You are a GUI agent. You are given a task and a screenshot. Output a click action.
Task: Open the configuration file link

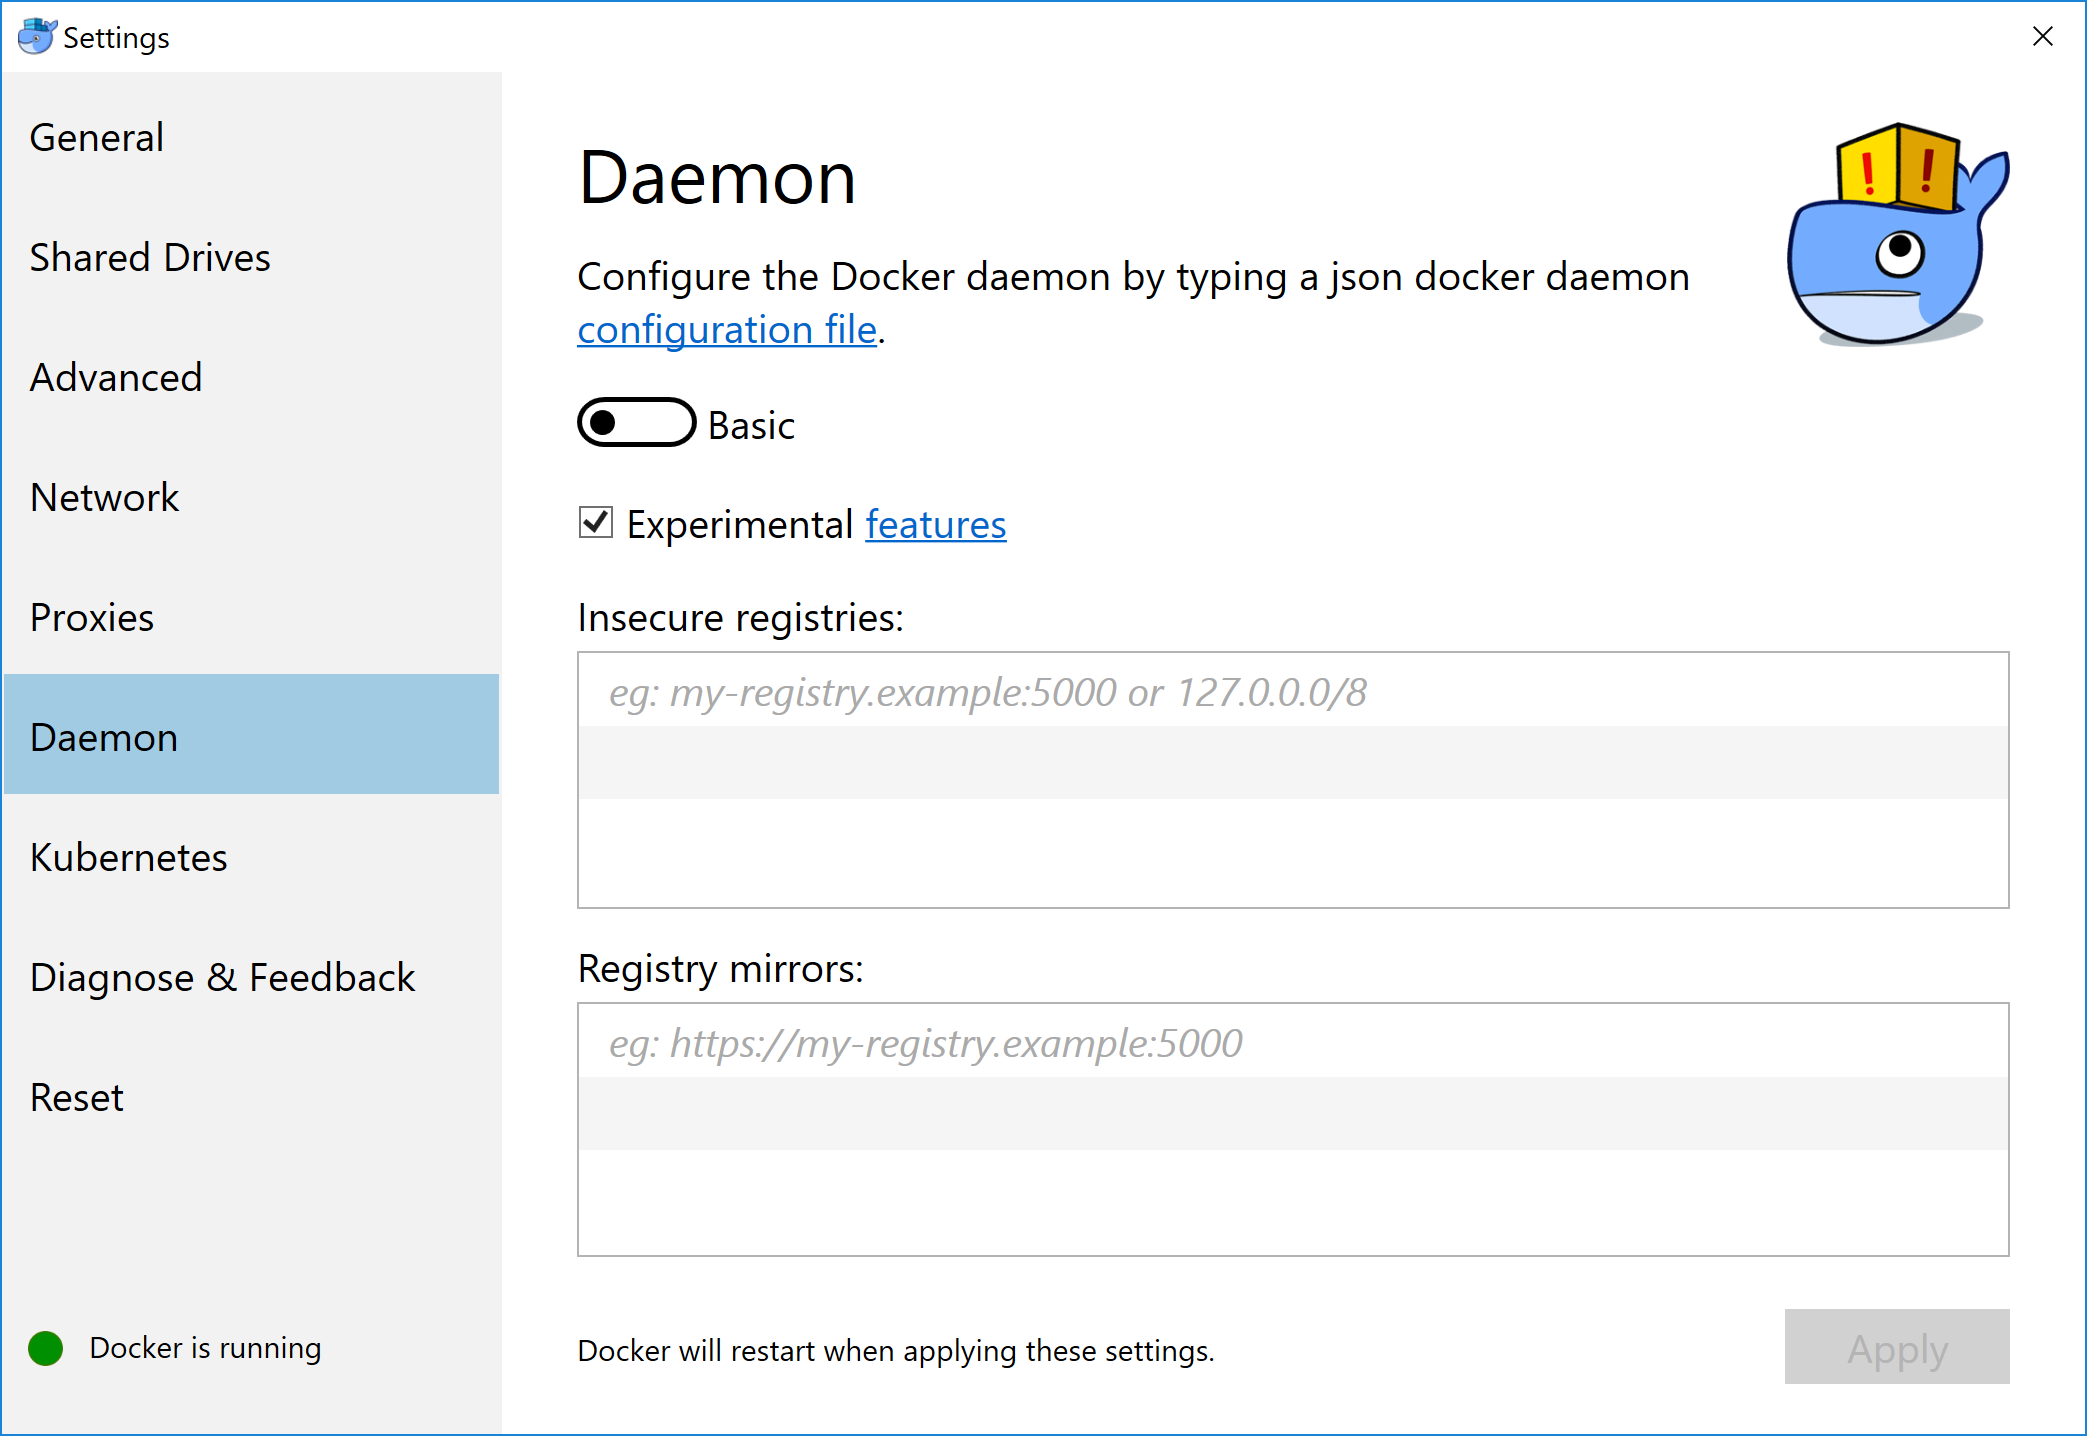(726, 329)
